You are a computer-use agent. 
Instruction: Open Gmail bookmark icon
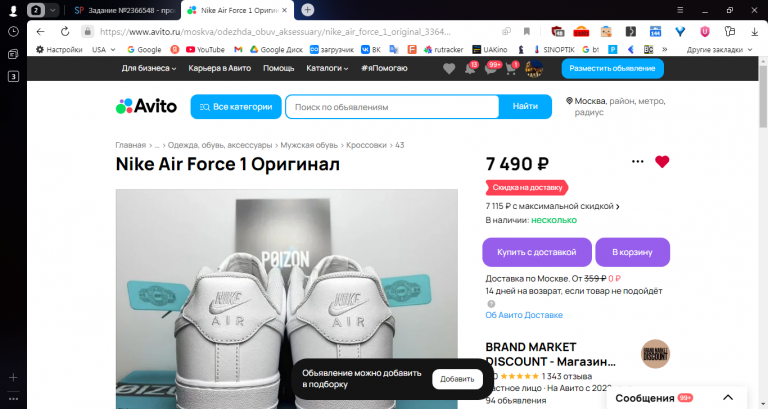click(x=238, y=49)
